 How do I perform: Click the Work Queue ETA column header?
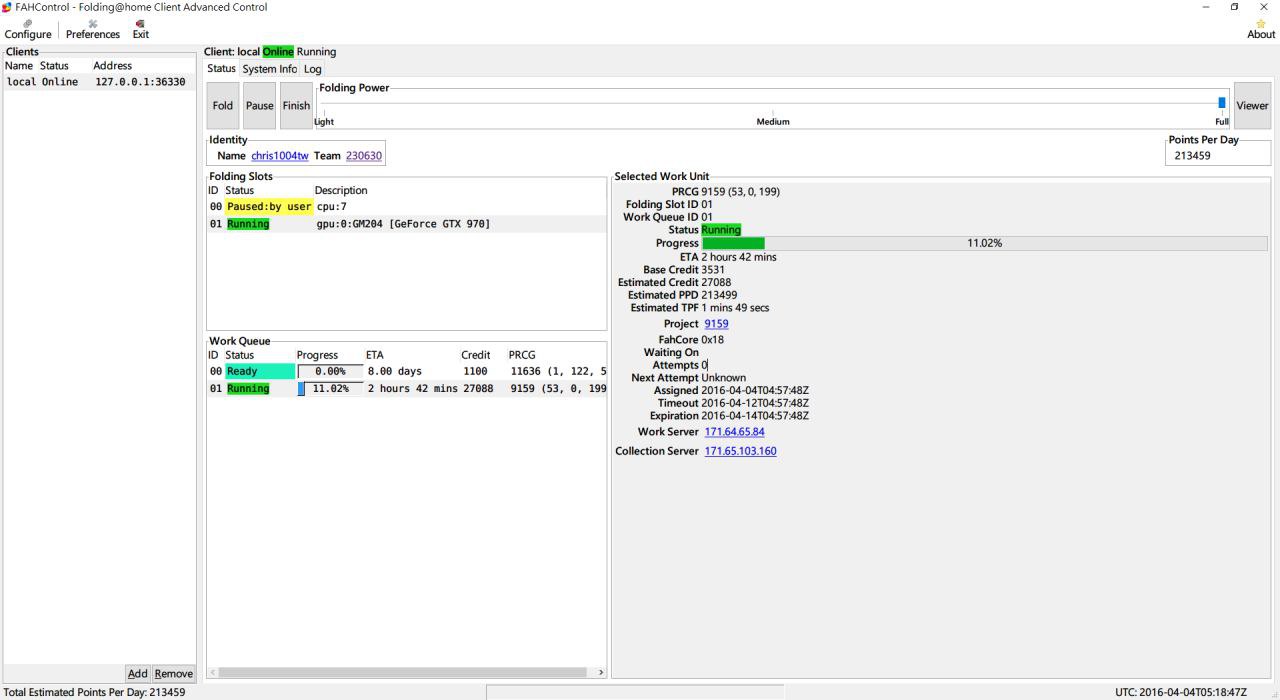tap(375, 355)
